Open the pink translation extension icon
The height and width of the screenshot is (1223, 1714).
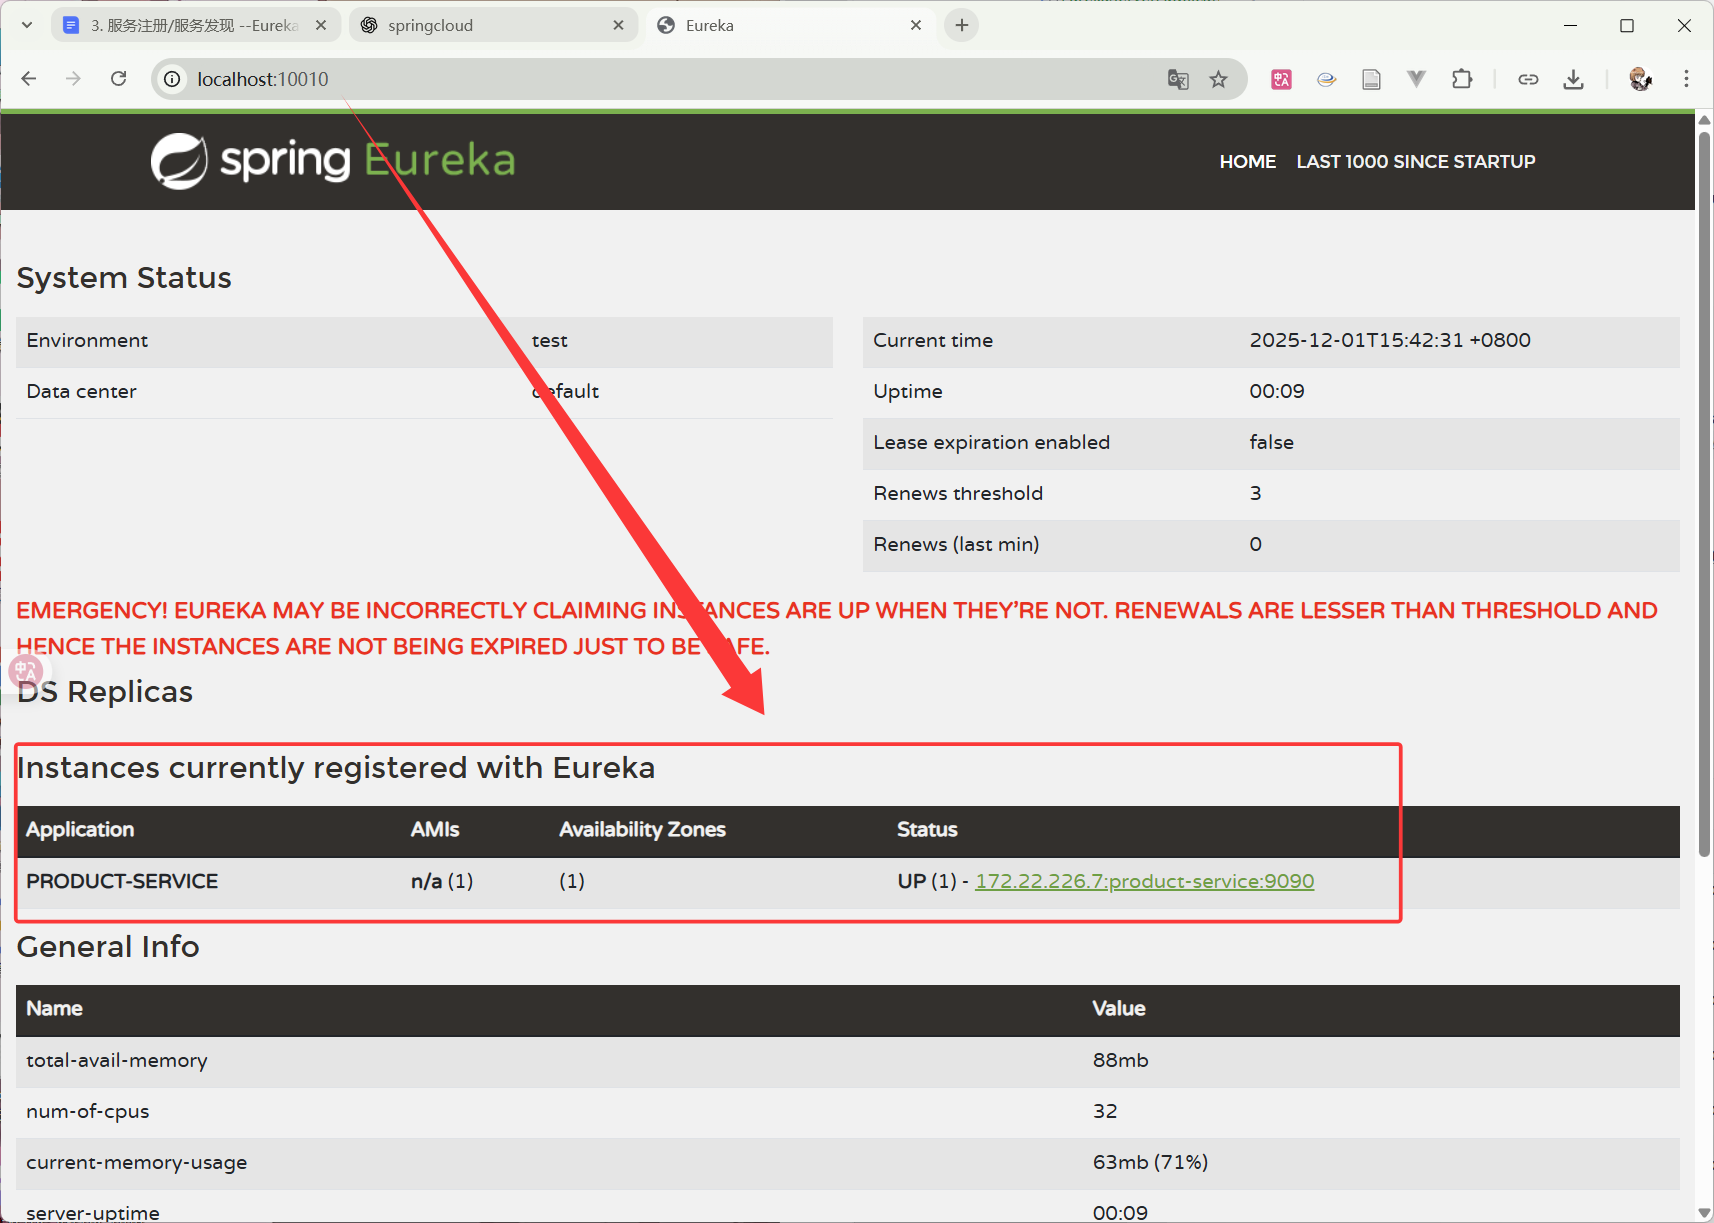click(1281, 79)
